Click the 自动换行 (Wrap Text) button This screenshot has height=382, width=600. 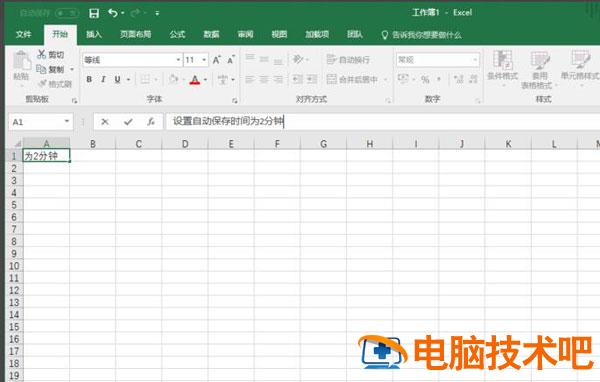click(349, 60)
